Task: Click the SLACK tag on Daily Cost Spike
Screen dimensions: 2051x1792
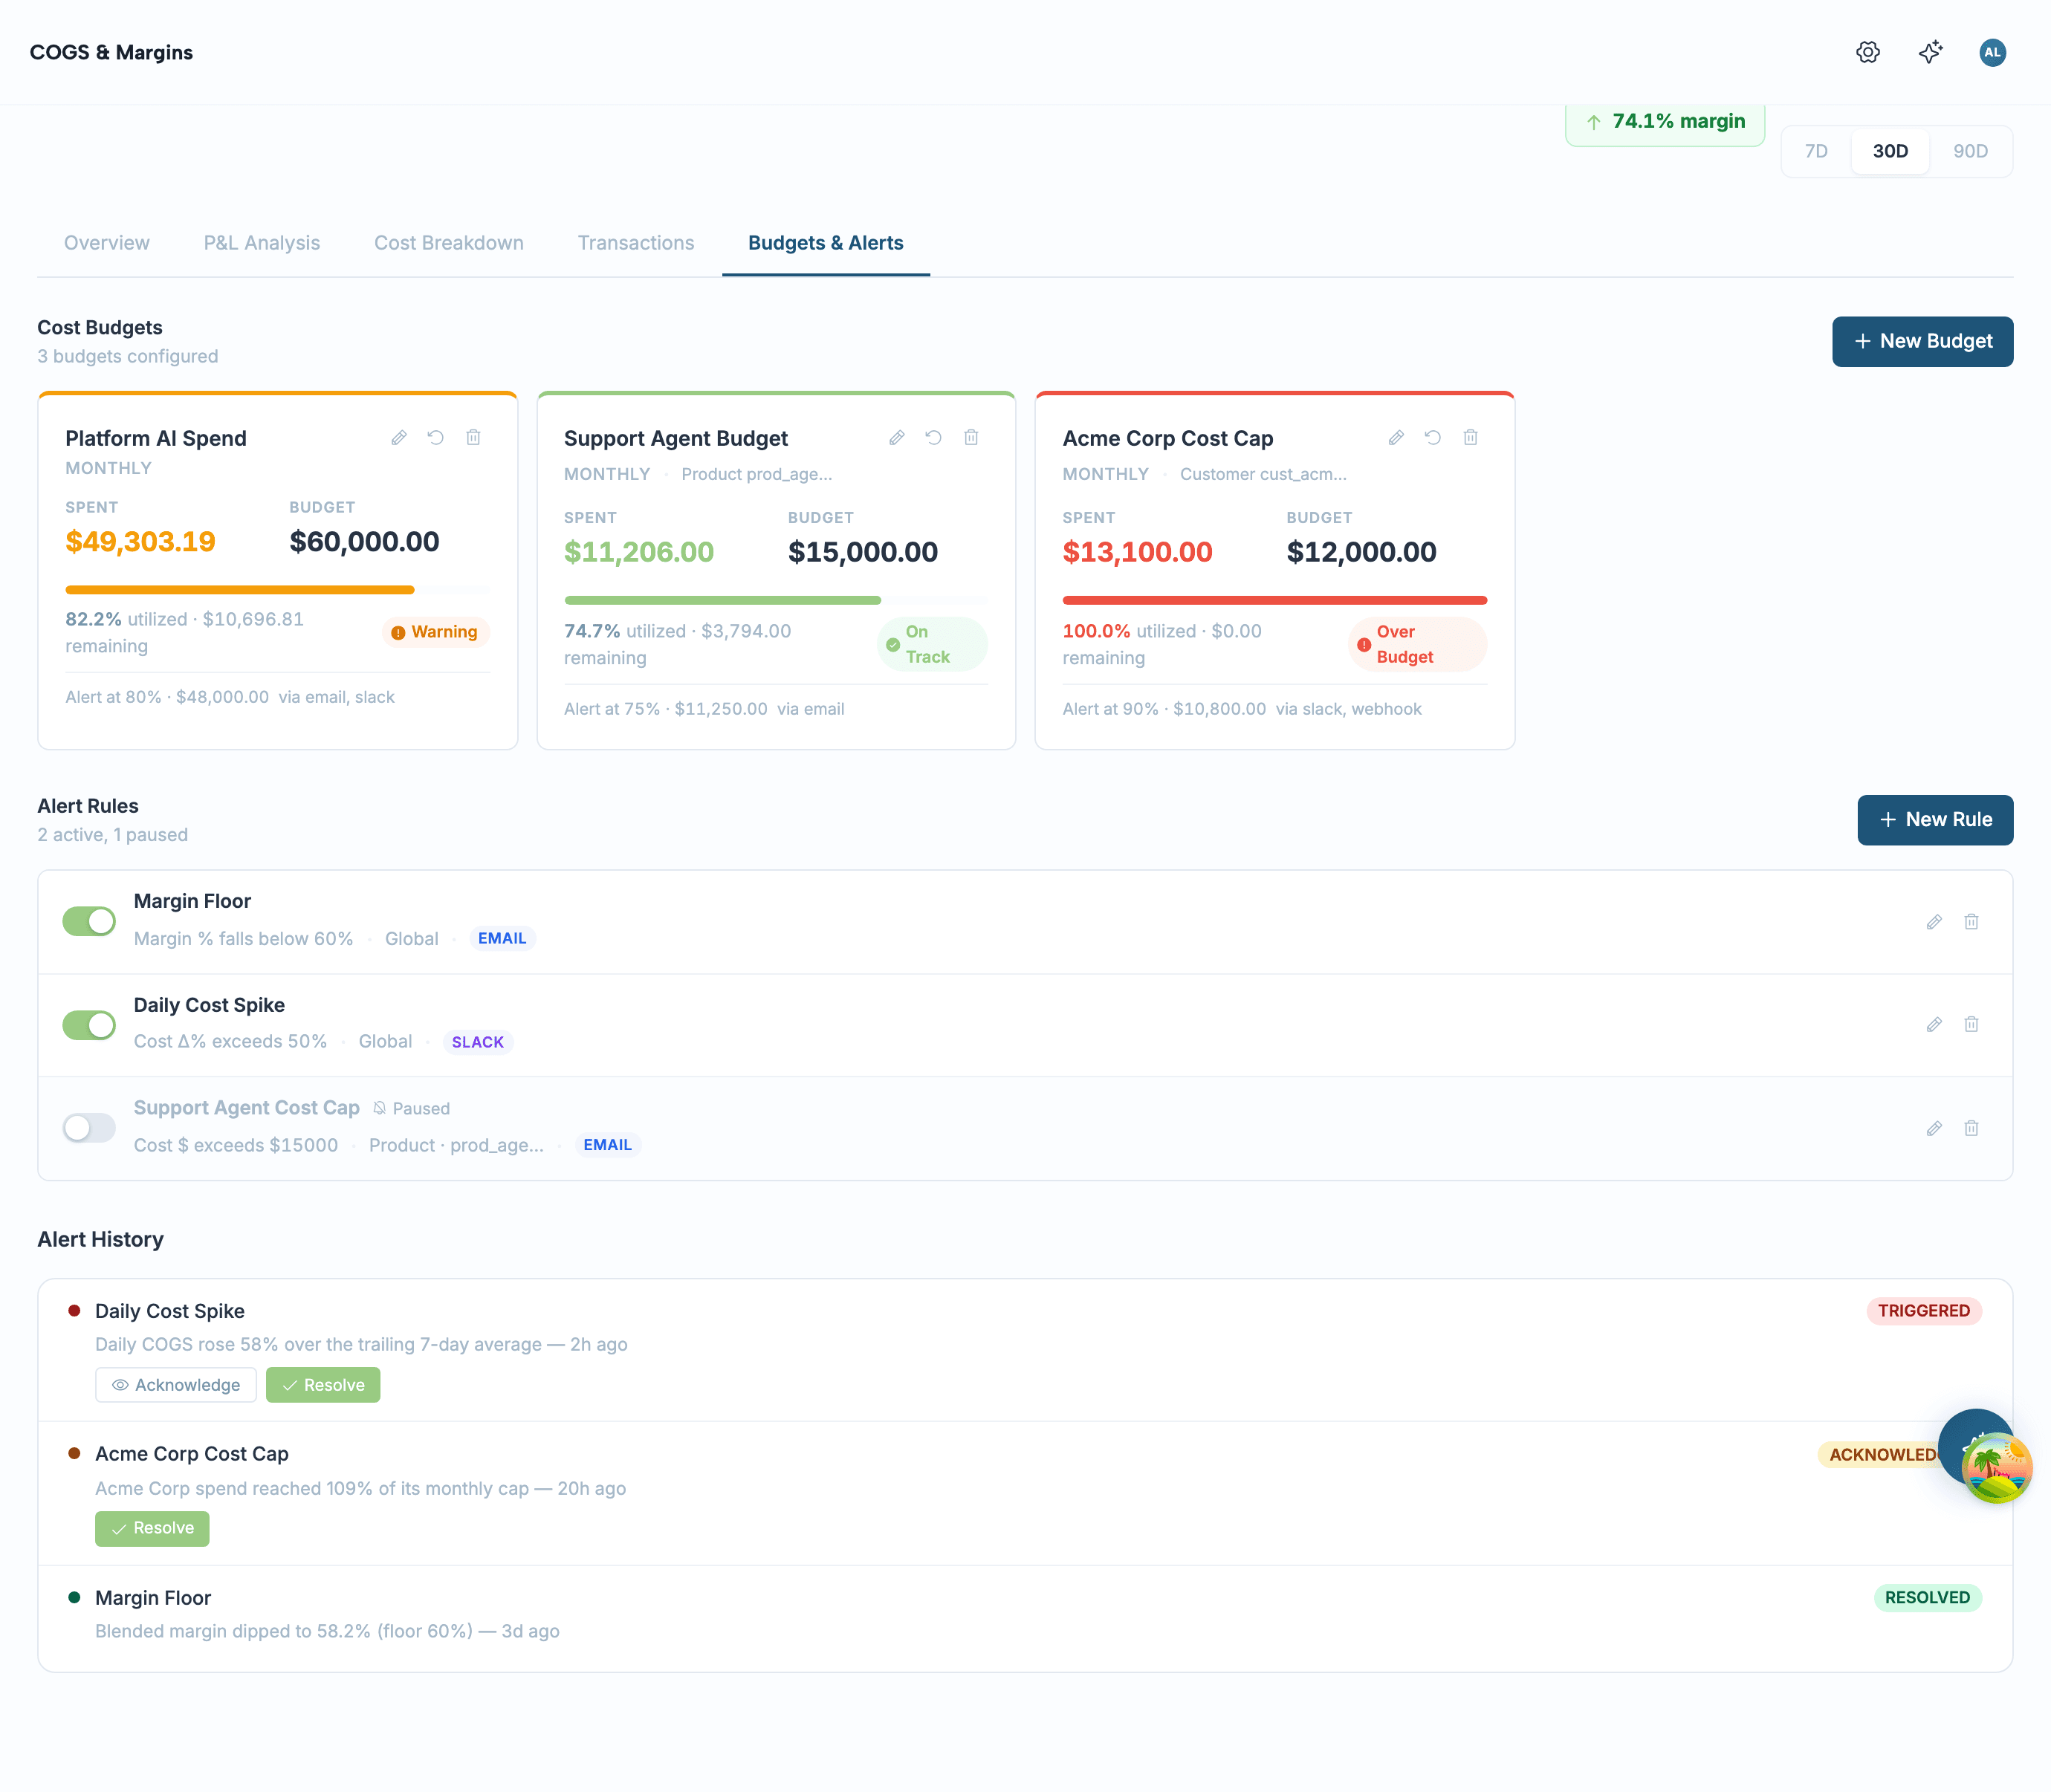Action: coord(478,1042)
